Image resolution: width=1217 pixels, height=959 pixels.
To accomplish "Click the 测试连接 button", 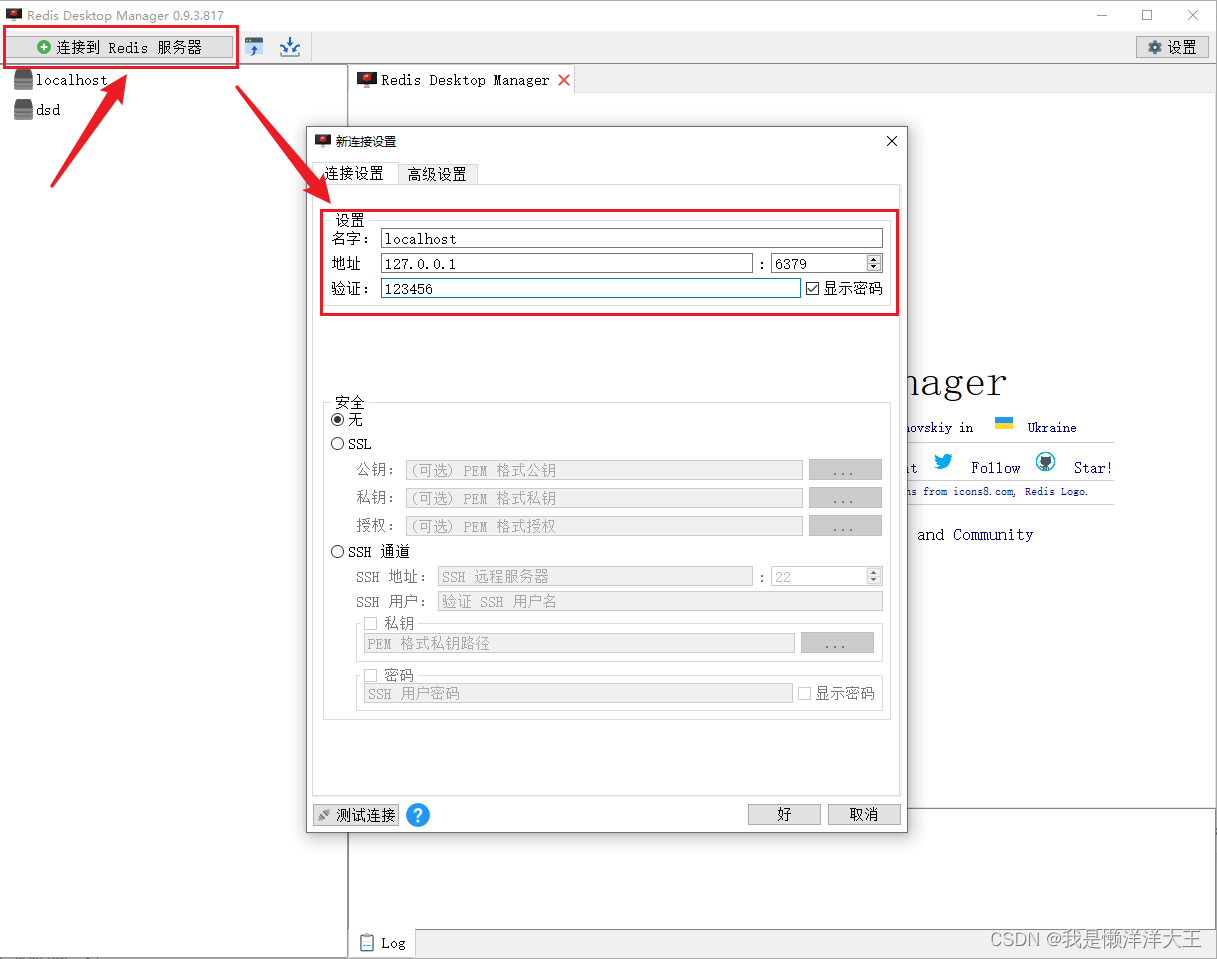I will pos(355,814).
